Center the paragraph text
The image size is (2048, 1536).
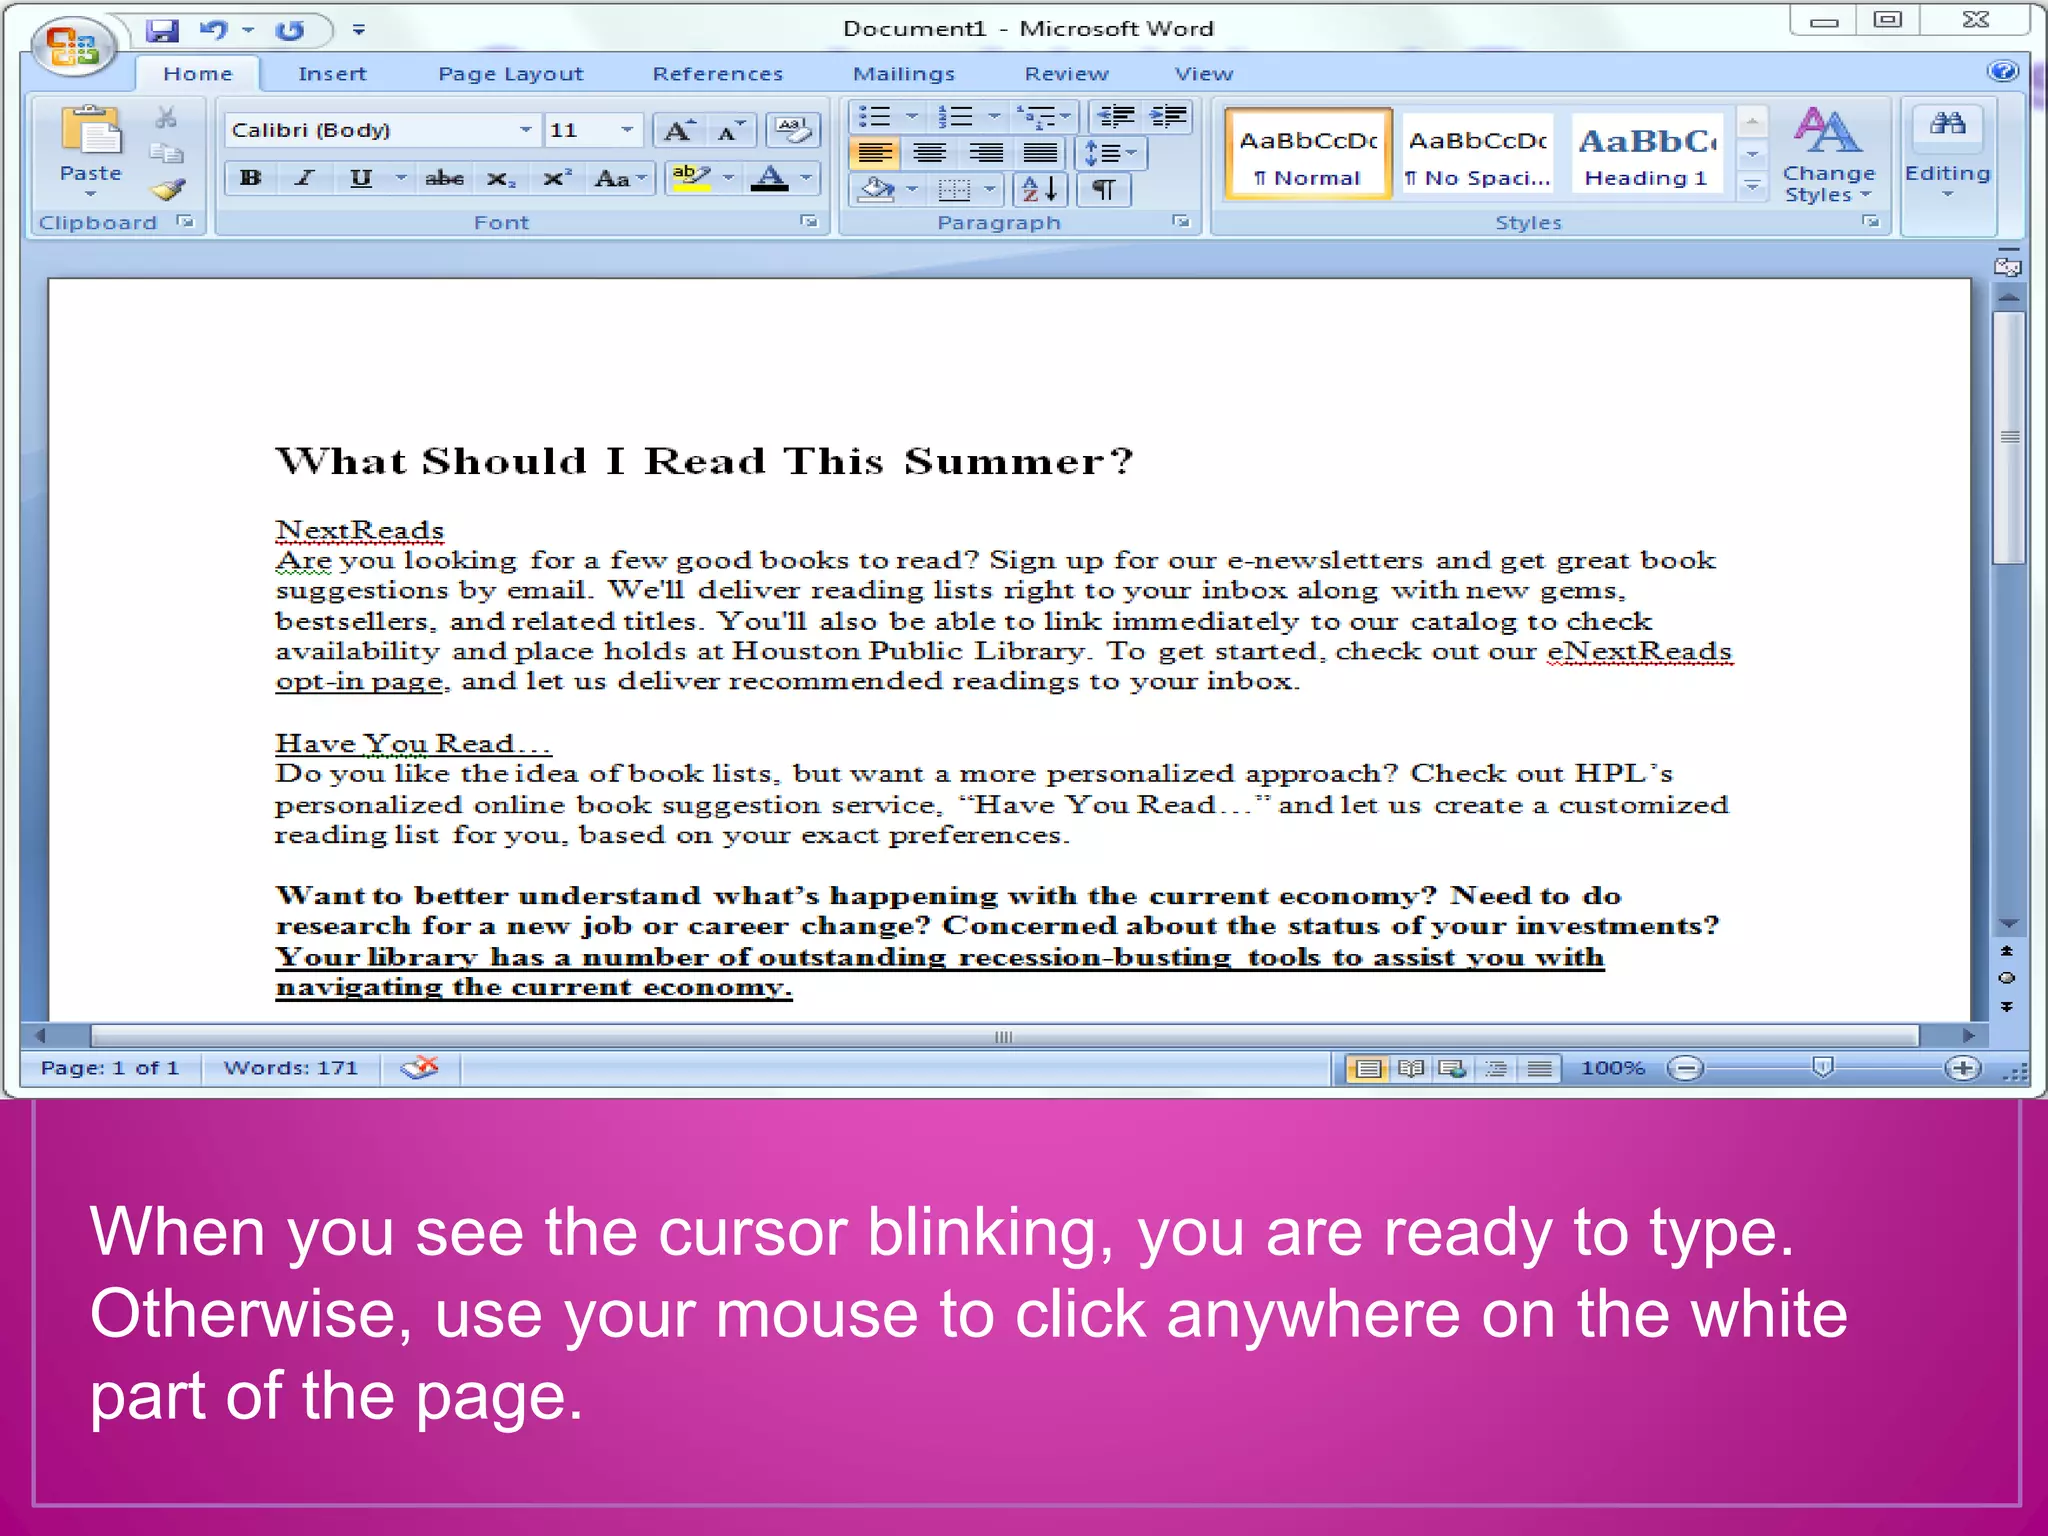930,153
